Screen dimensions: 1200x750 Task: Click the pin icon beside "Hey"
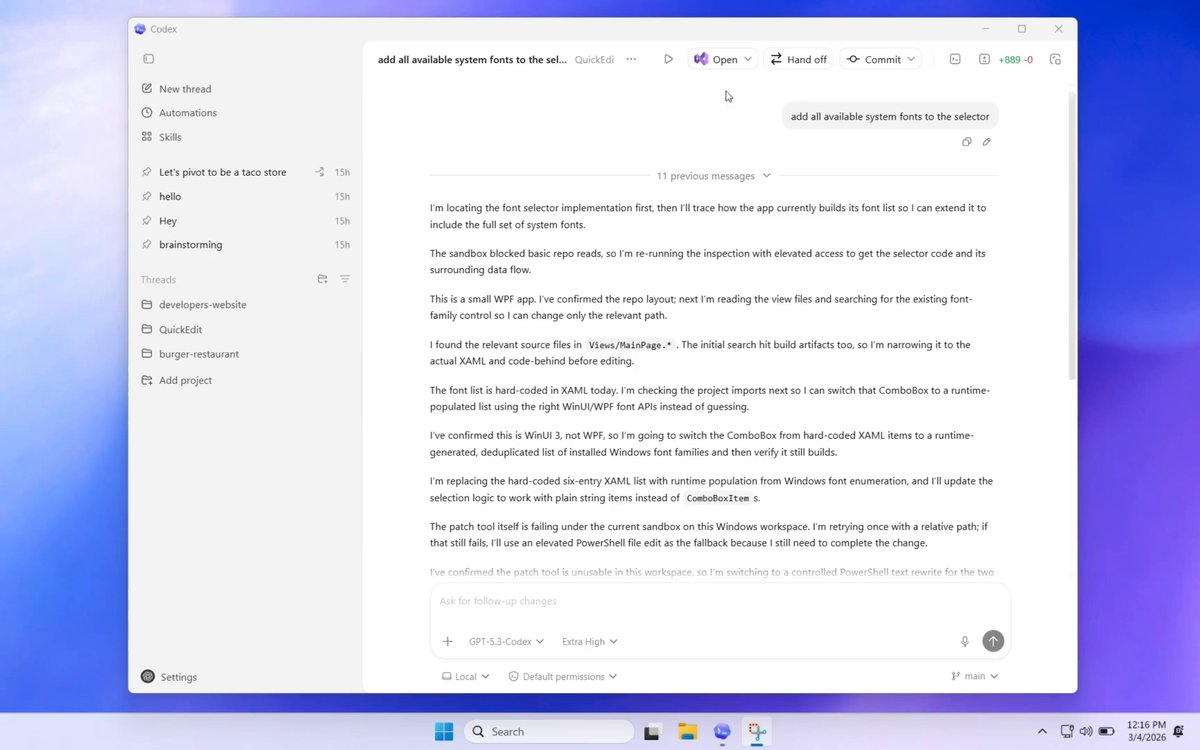(147, 220)
